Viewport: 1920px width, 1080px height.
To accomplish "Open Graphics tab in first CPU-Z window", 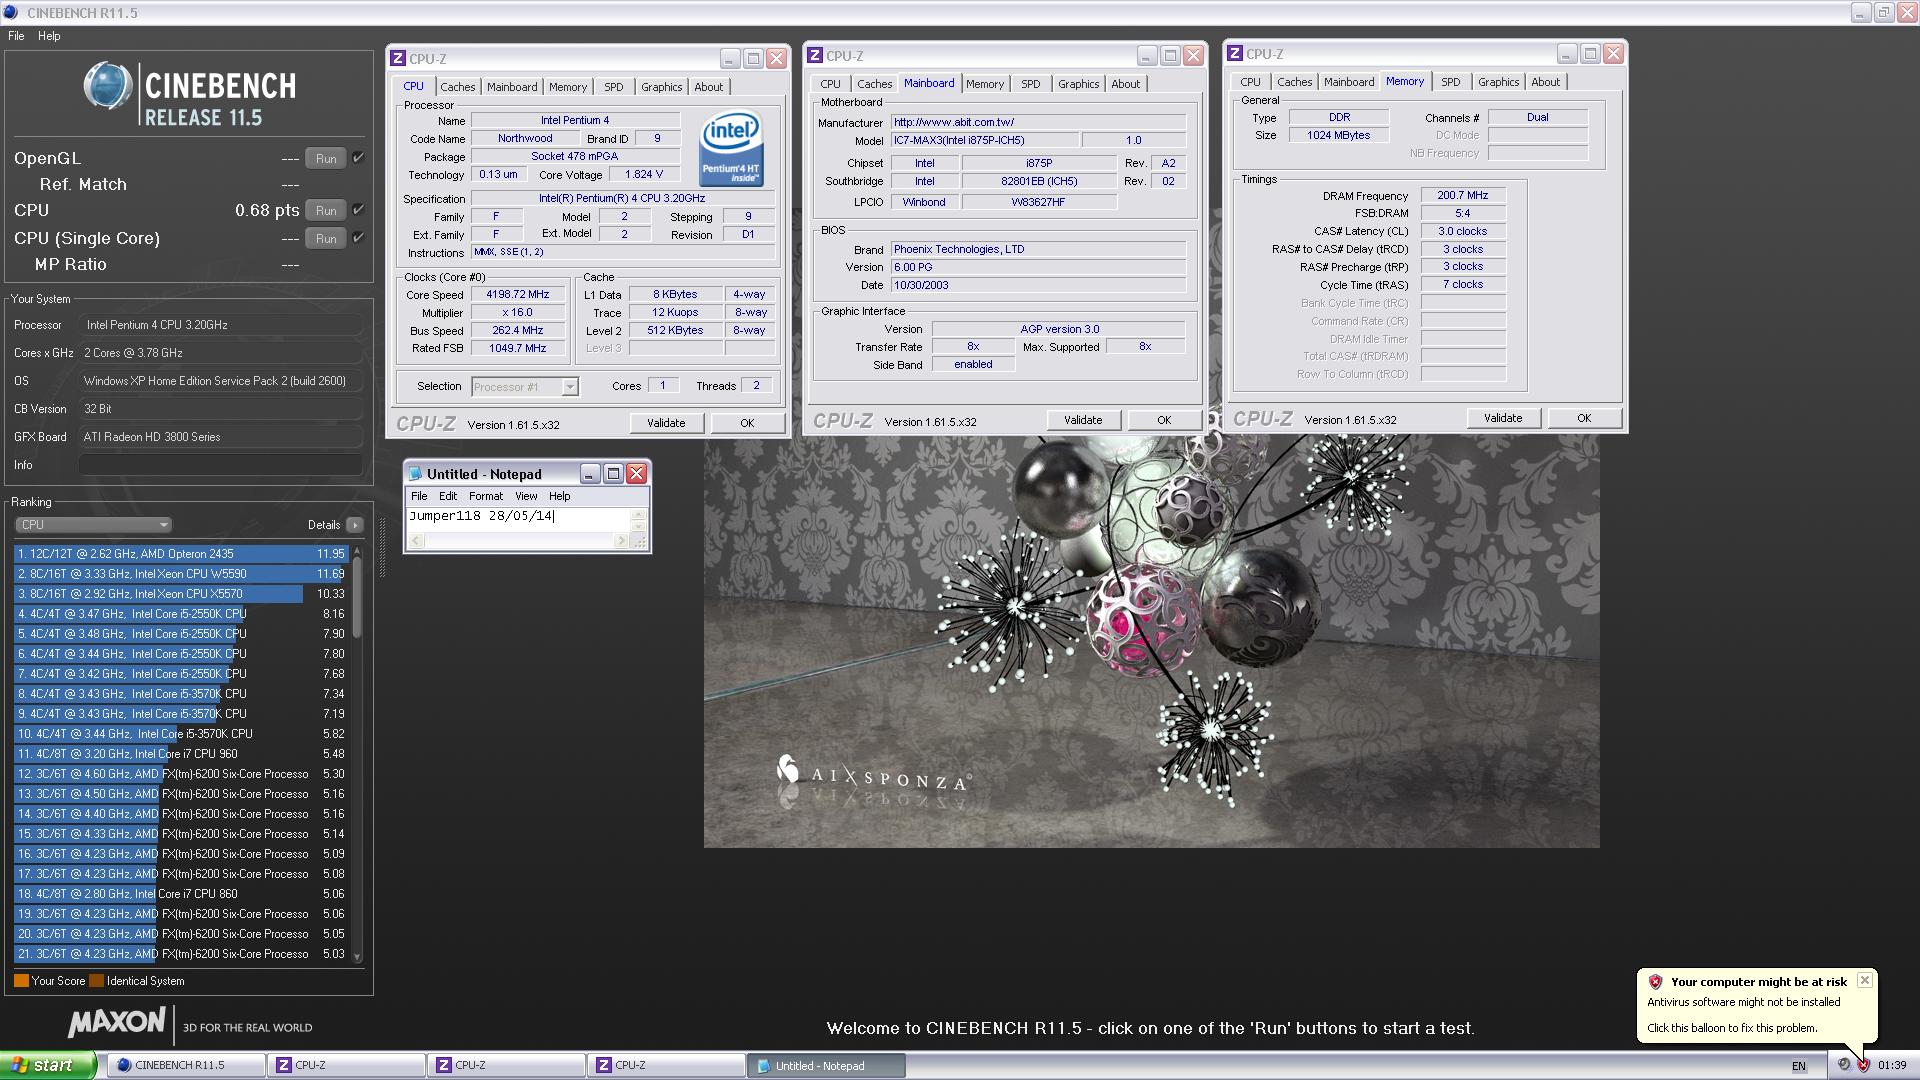I will [661, 87].
